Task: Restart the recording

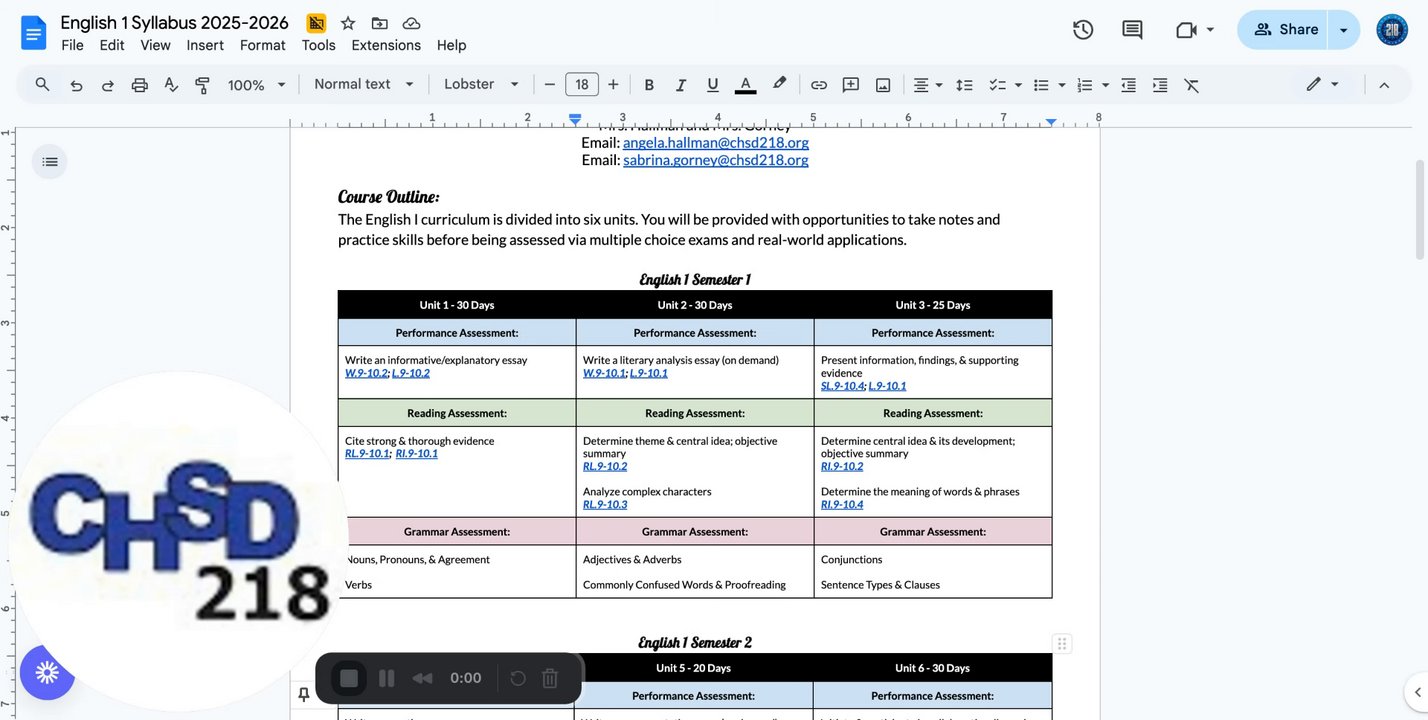Action: 518,679
